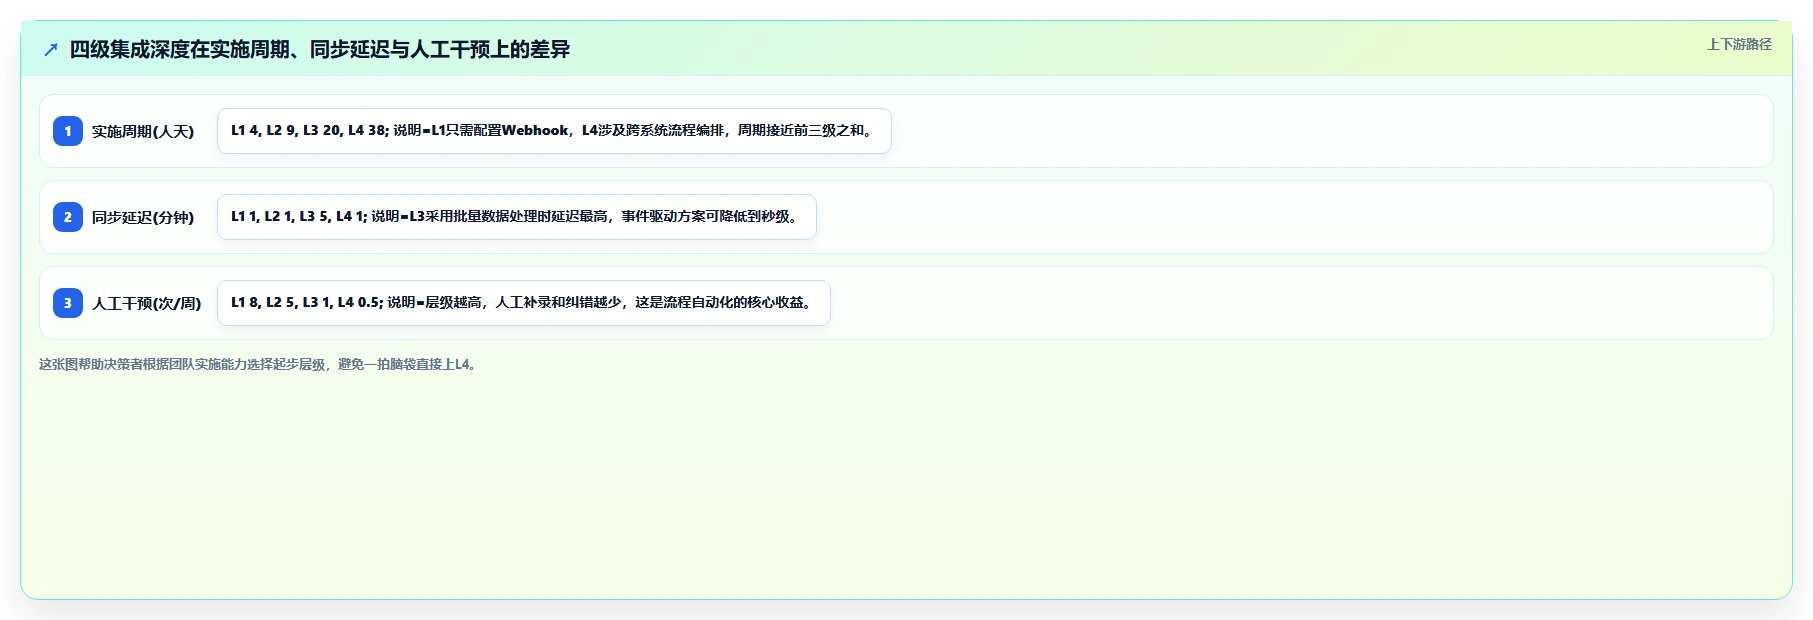The width and height of the screenshot is (1813, 620).
Task: Click the 同步延迟(分钟) row label
Action: tap(143, 217)
